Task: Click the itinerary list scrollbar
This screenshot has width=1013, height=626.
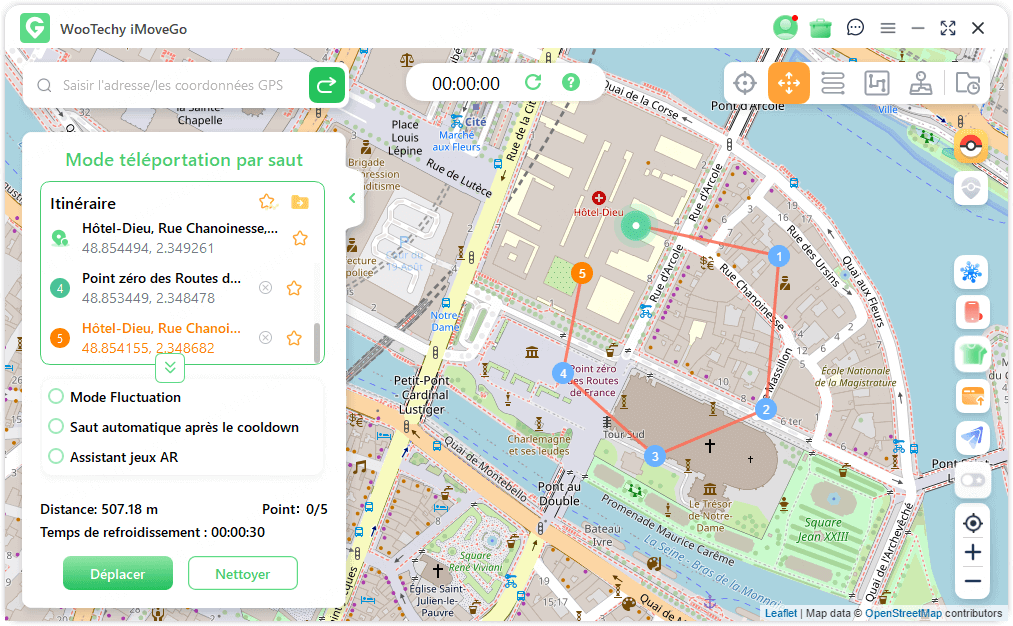Action: [317, 342]
